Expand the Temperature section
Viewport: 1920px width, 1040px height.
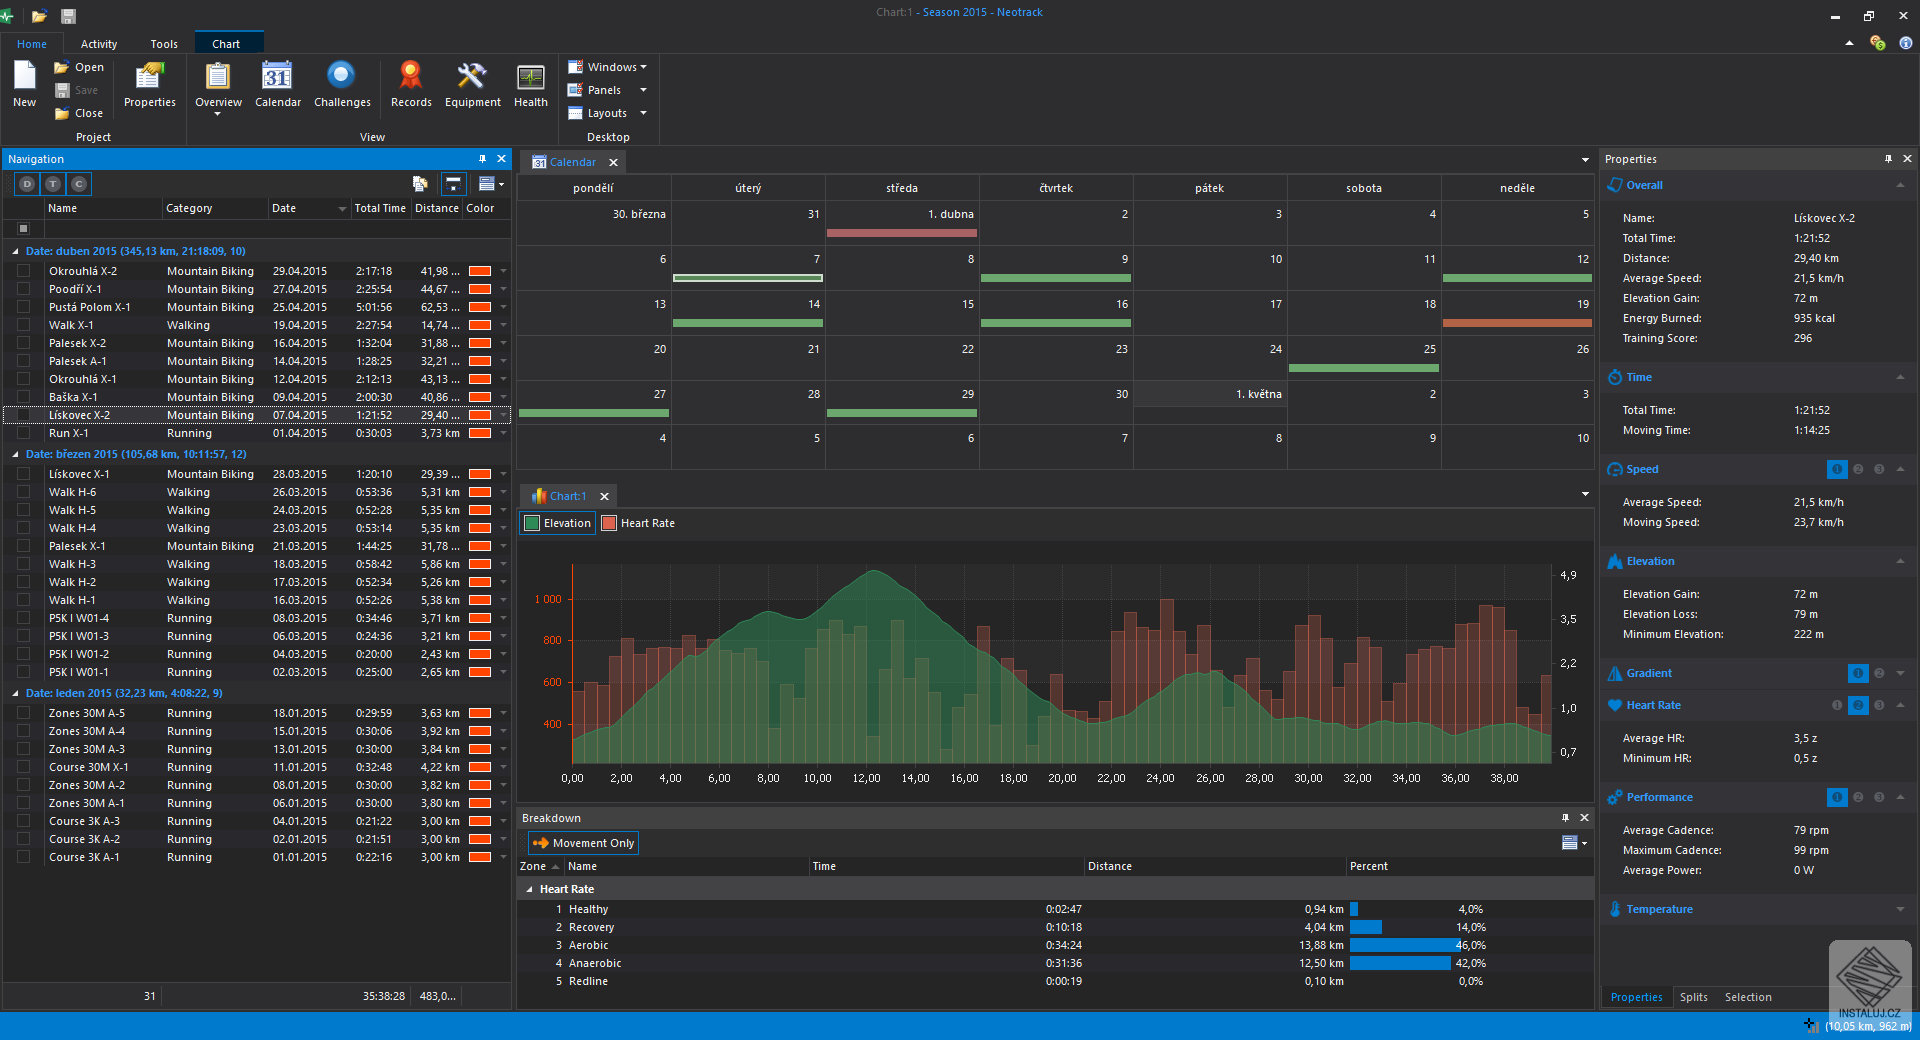pos(1900,909)
